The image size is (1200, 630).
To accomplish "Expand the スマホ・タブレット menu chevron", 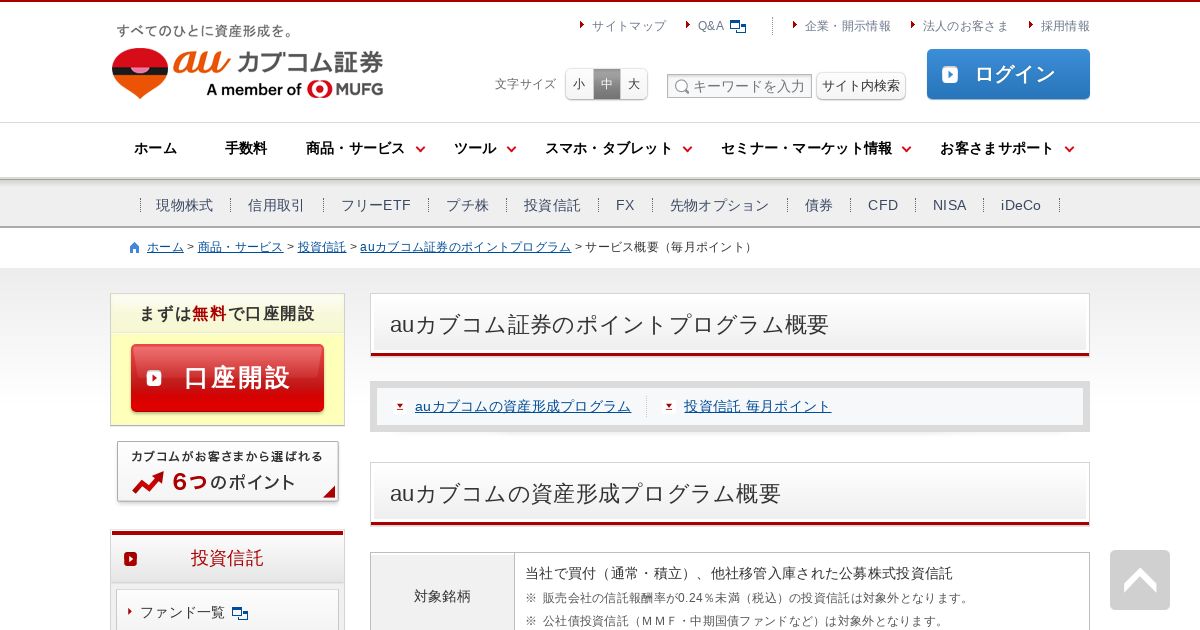I will [688, 149].
